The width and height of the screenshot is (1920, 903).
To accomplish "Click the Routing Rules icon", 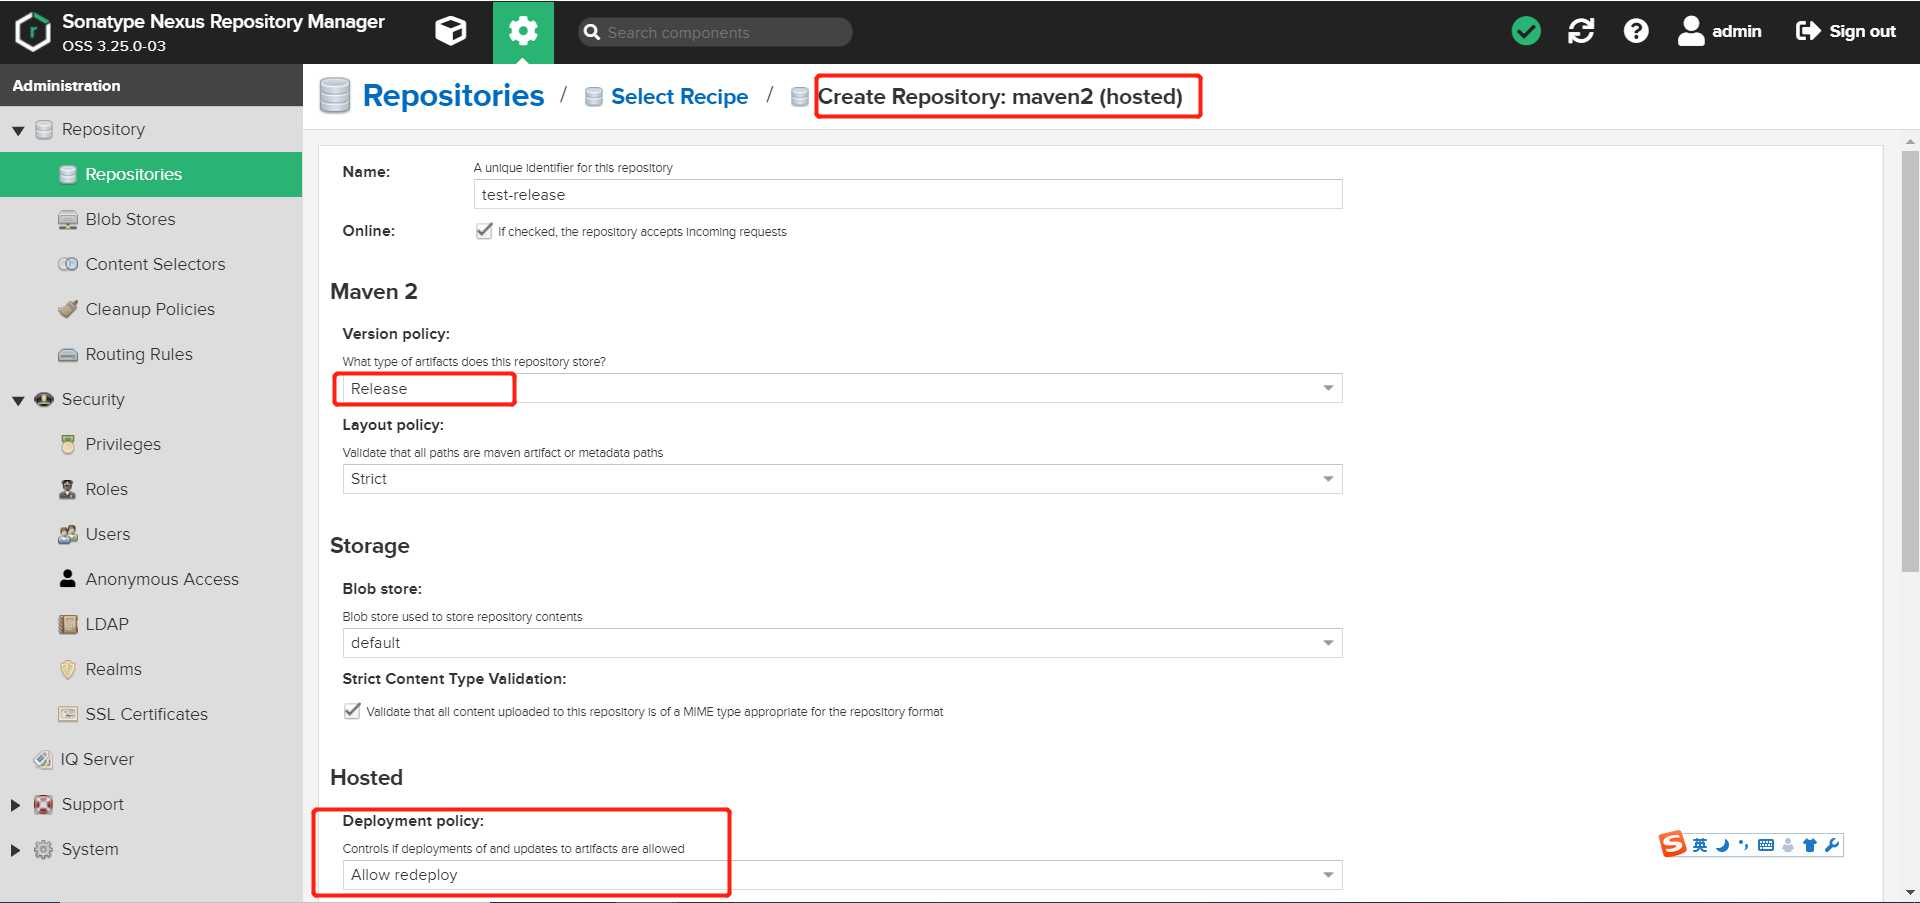I will (68, 354).
